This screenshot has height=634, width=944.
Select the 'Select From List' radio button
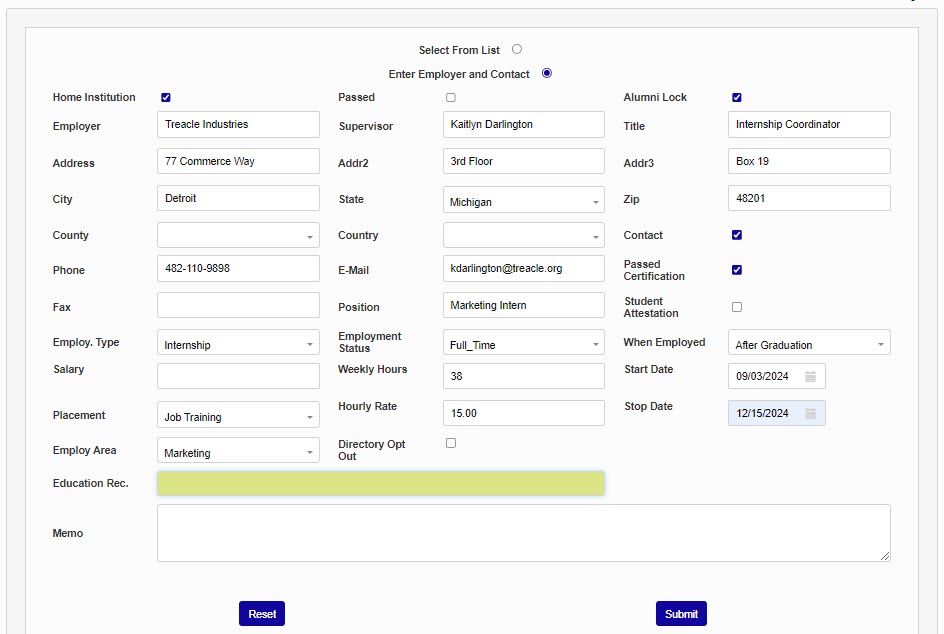click(x=517, y=49)
